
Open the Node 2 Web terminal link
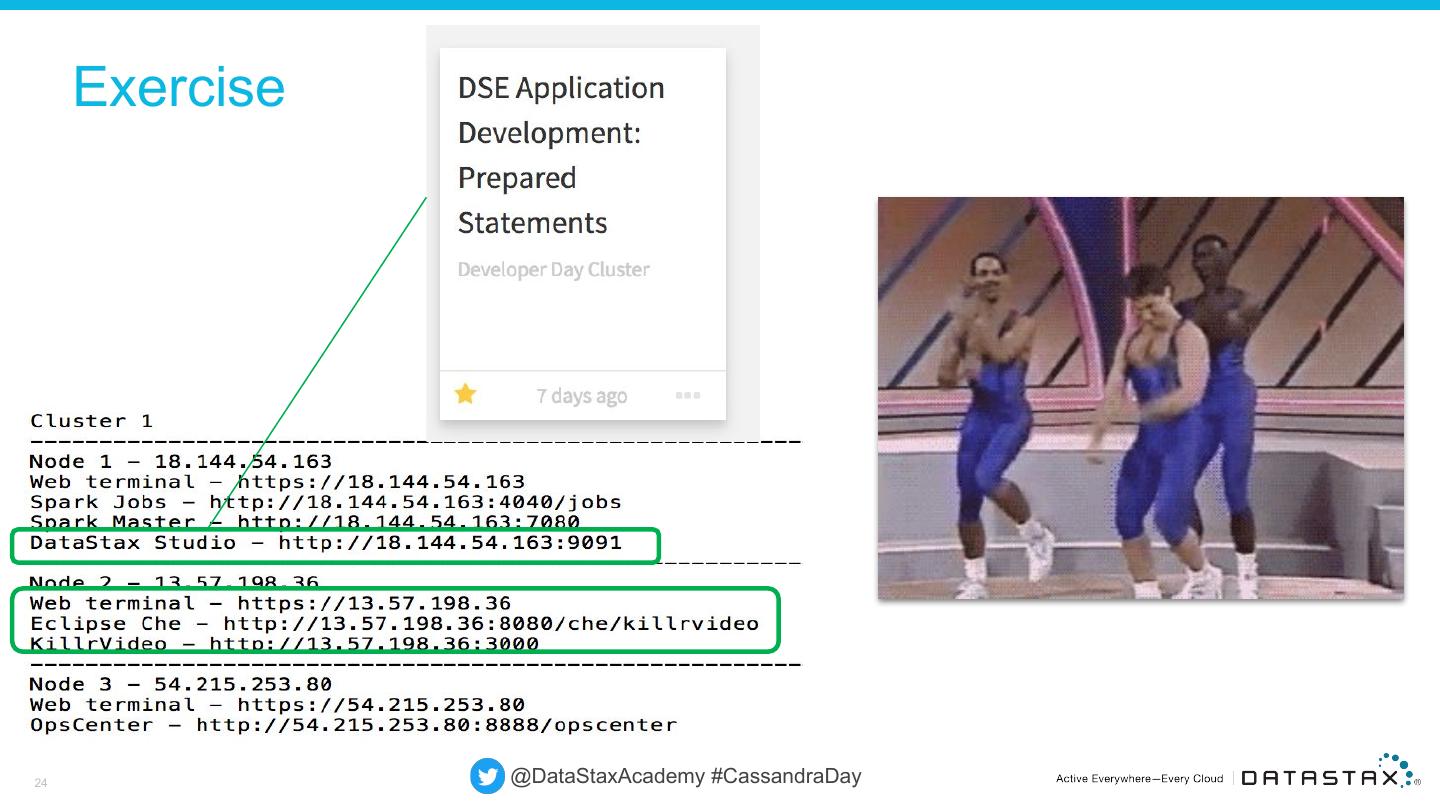373,603
